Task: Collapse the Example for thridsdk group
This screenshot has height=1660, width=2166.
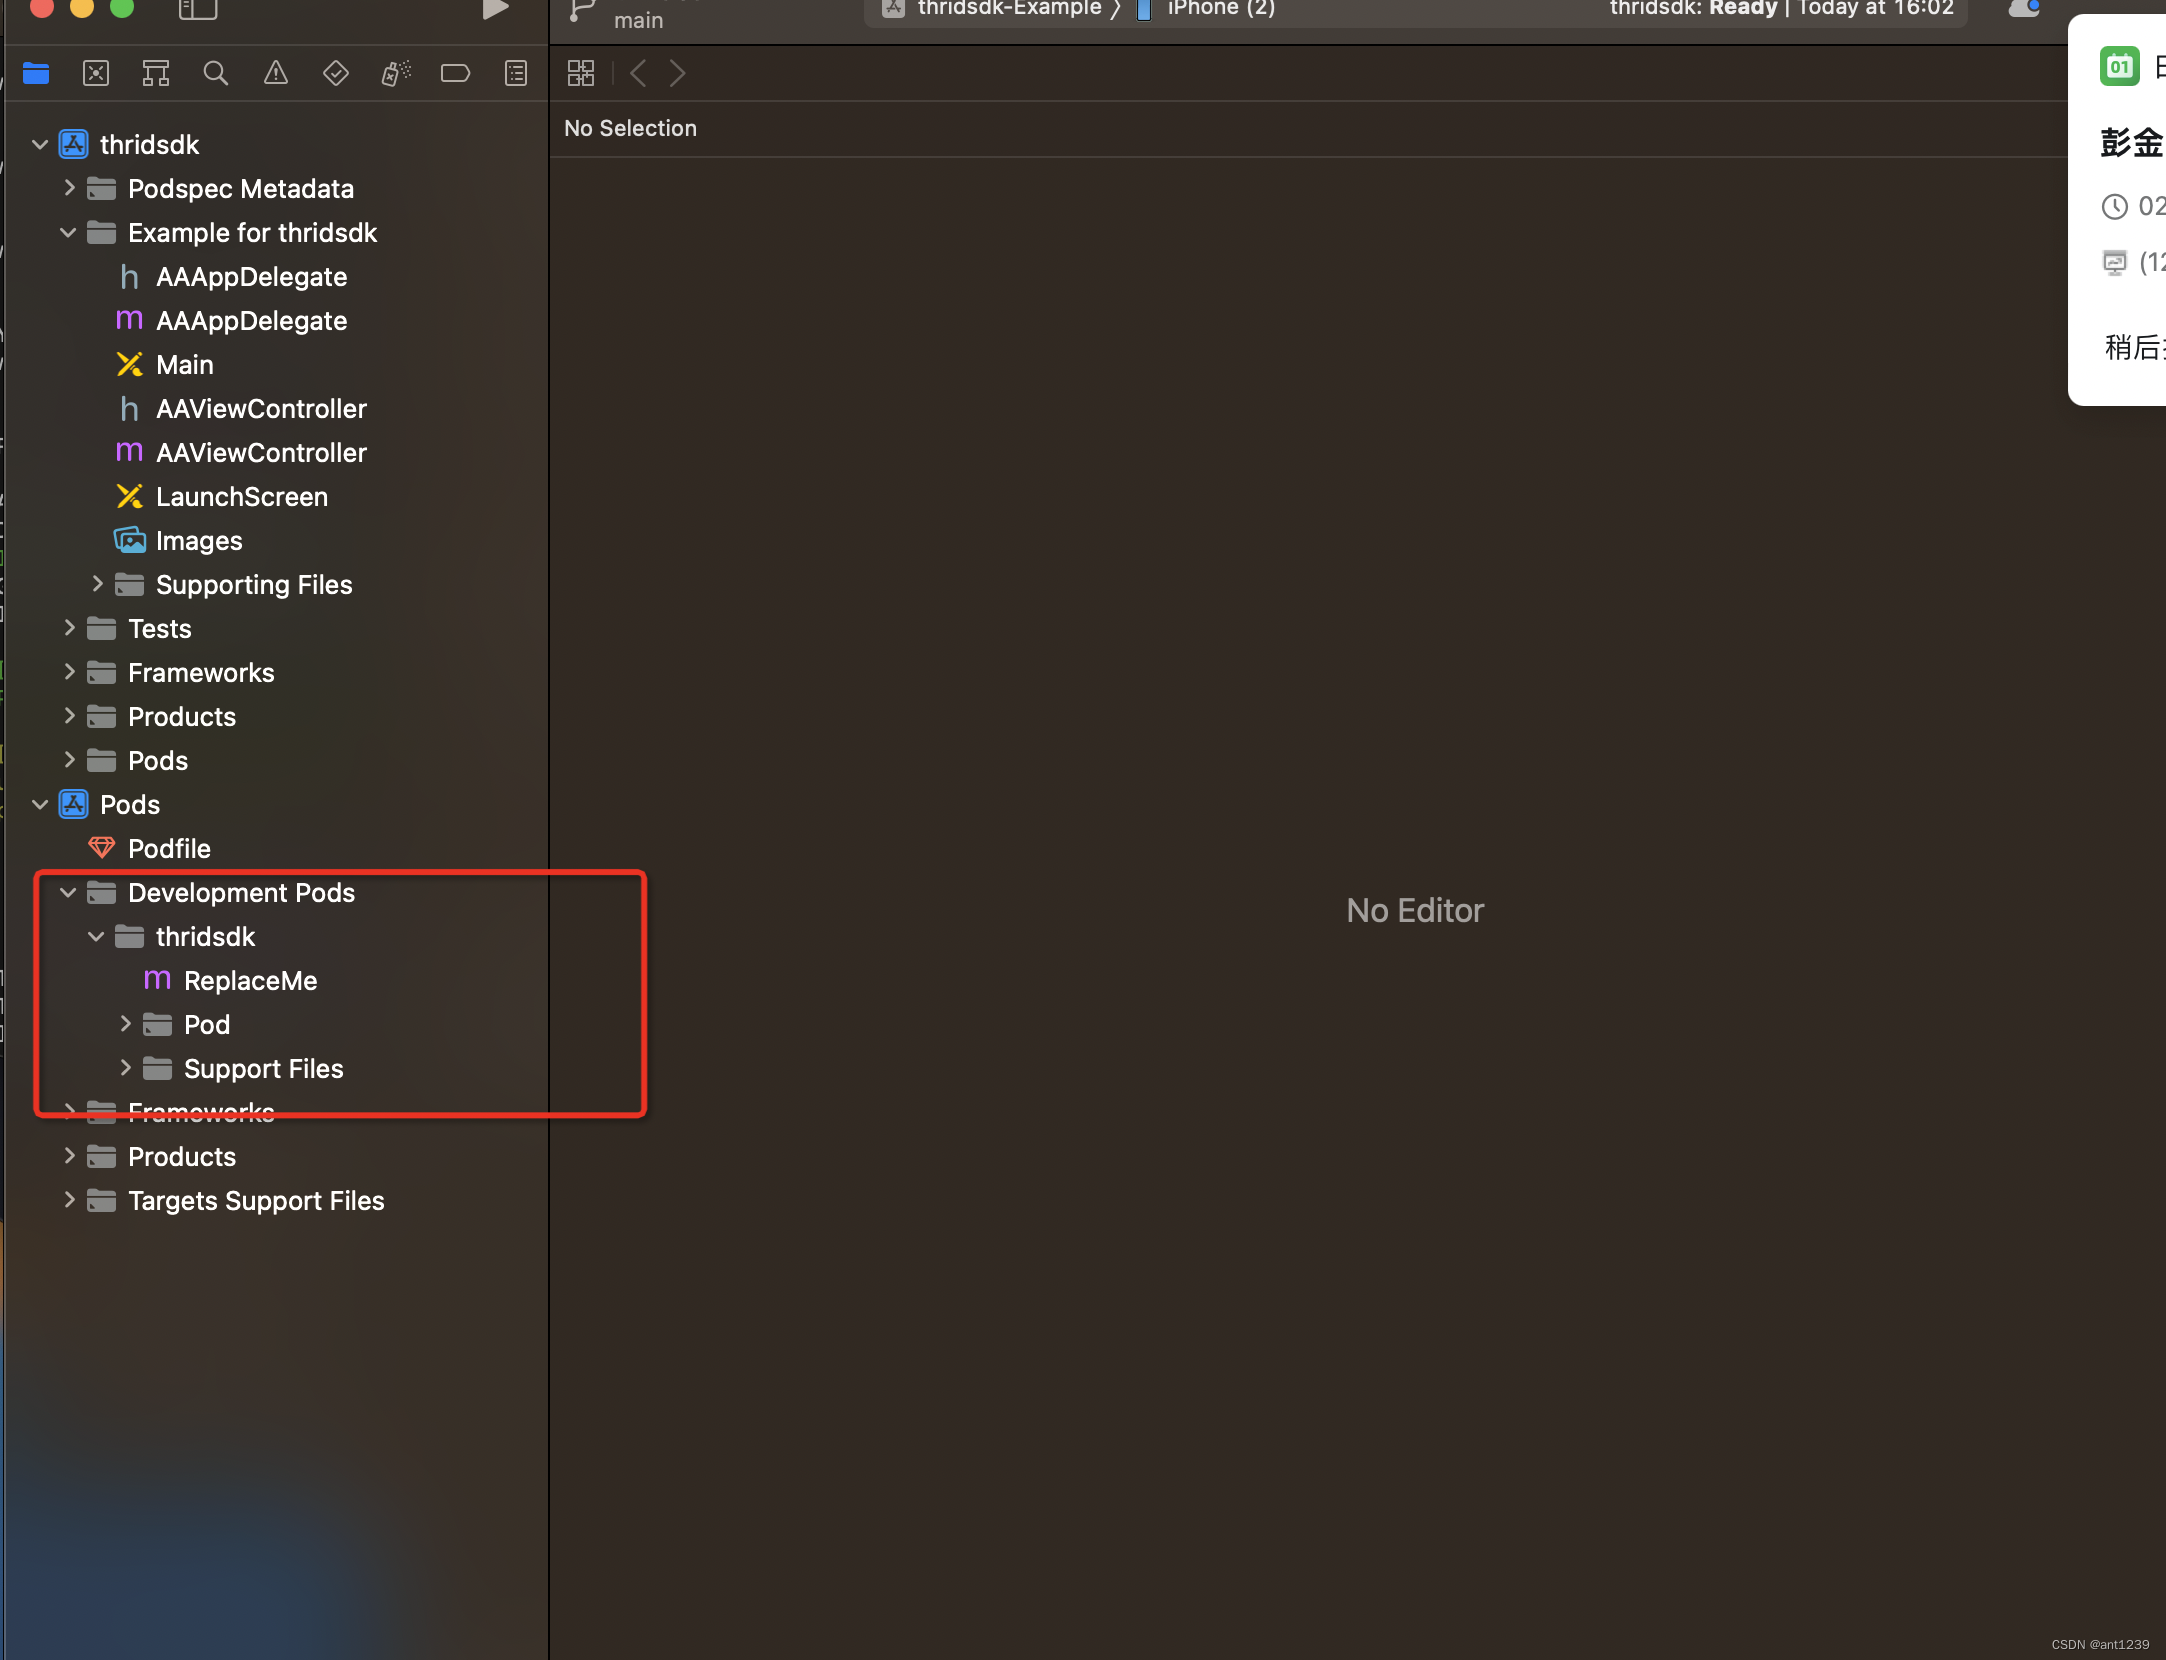Action: point(68,233)
